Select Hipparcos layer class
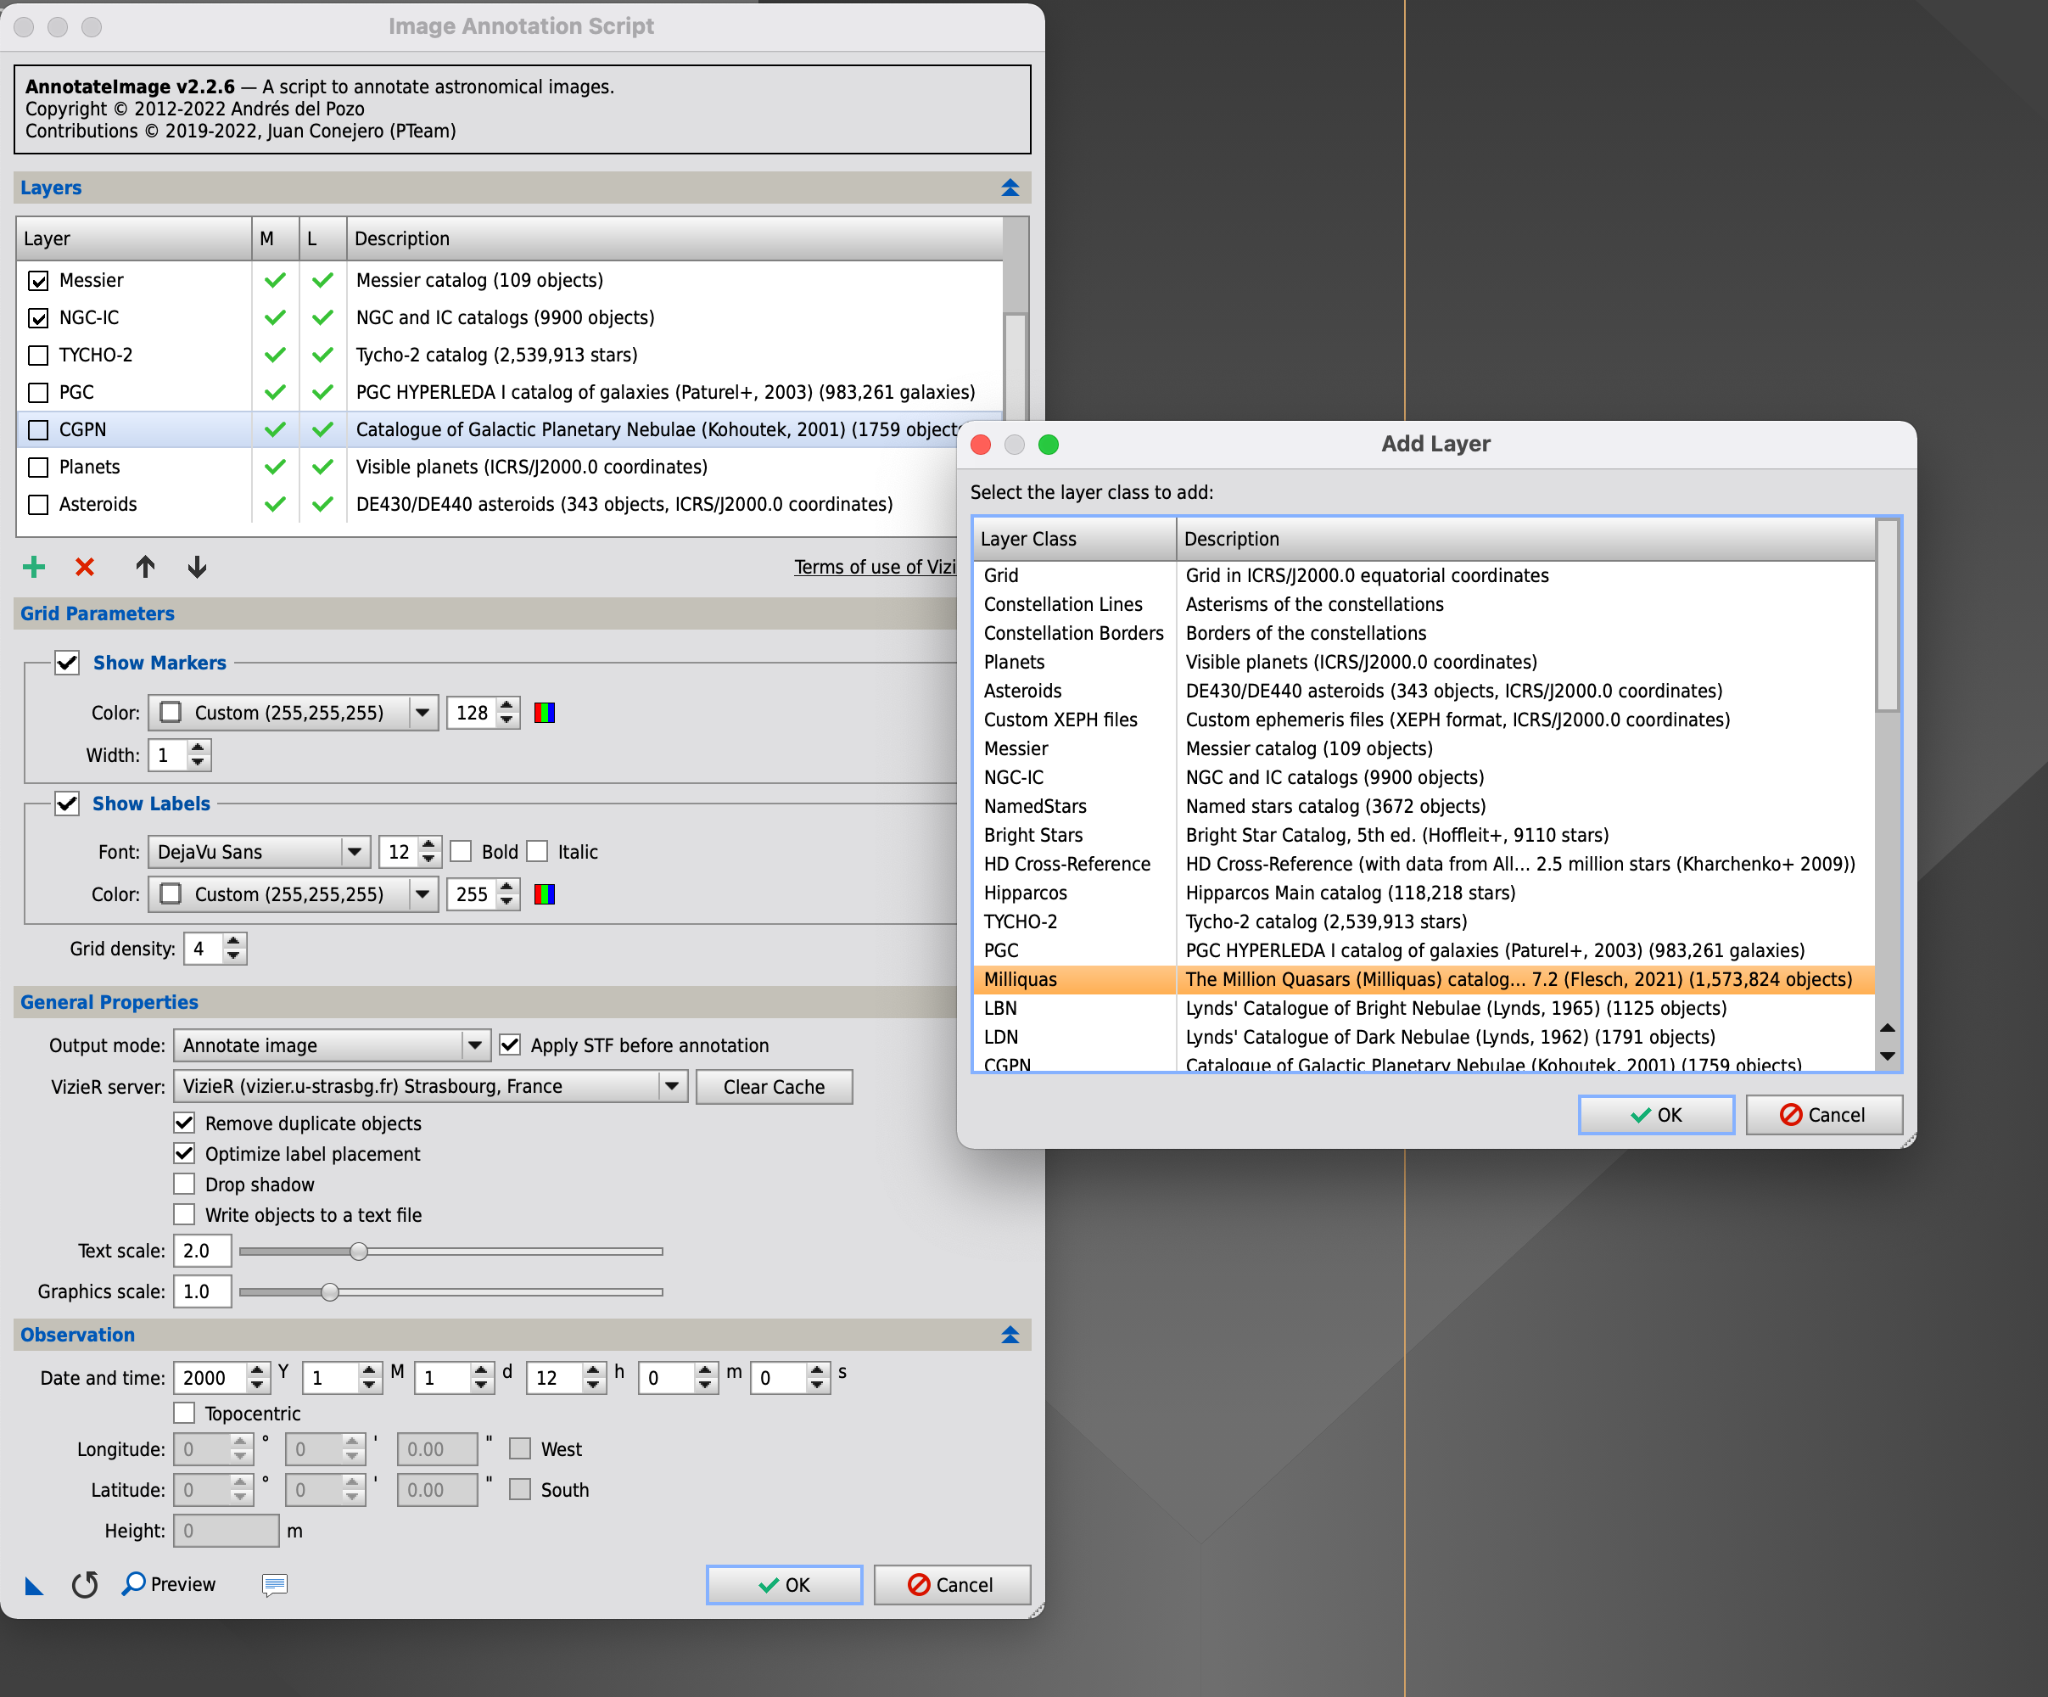The width and height of the screenshot is (2048, 1697). (x=1424, y=893)
